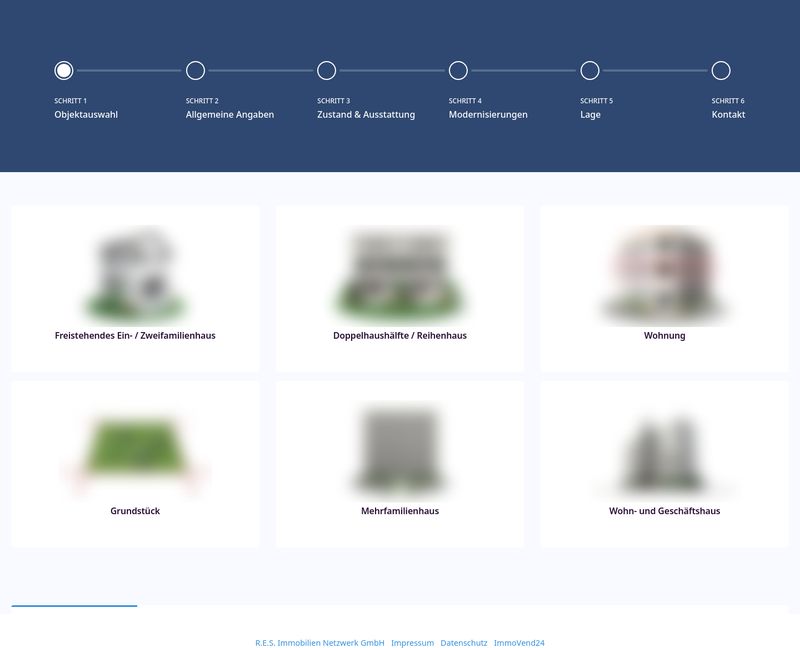Open the Schritt 5 step circle
Image resolution: width=800 pixels, height=648 pixels.
coord(590,70)
